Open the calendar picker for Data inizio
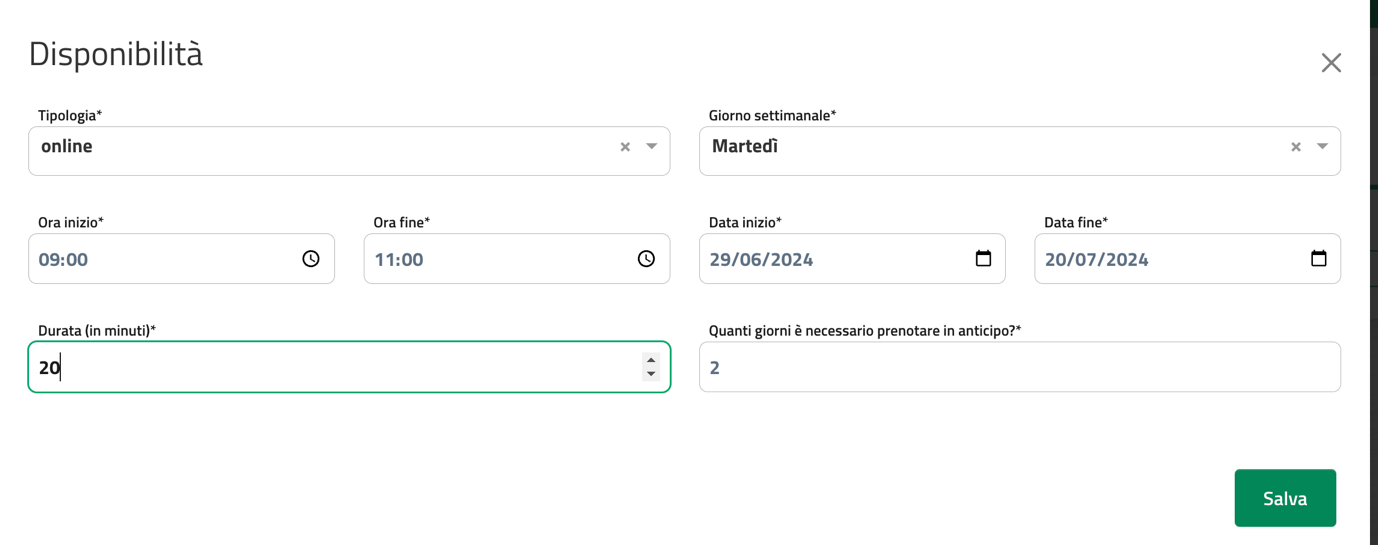This screenshot has width=1378, height=545. (x=983, y=259)
